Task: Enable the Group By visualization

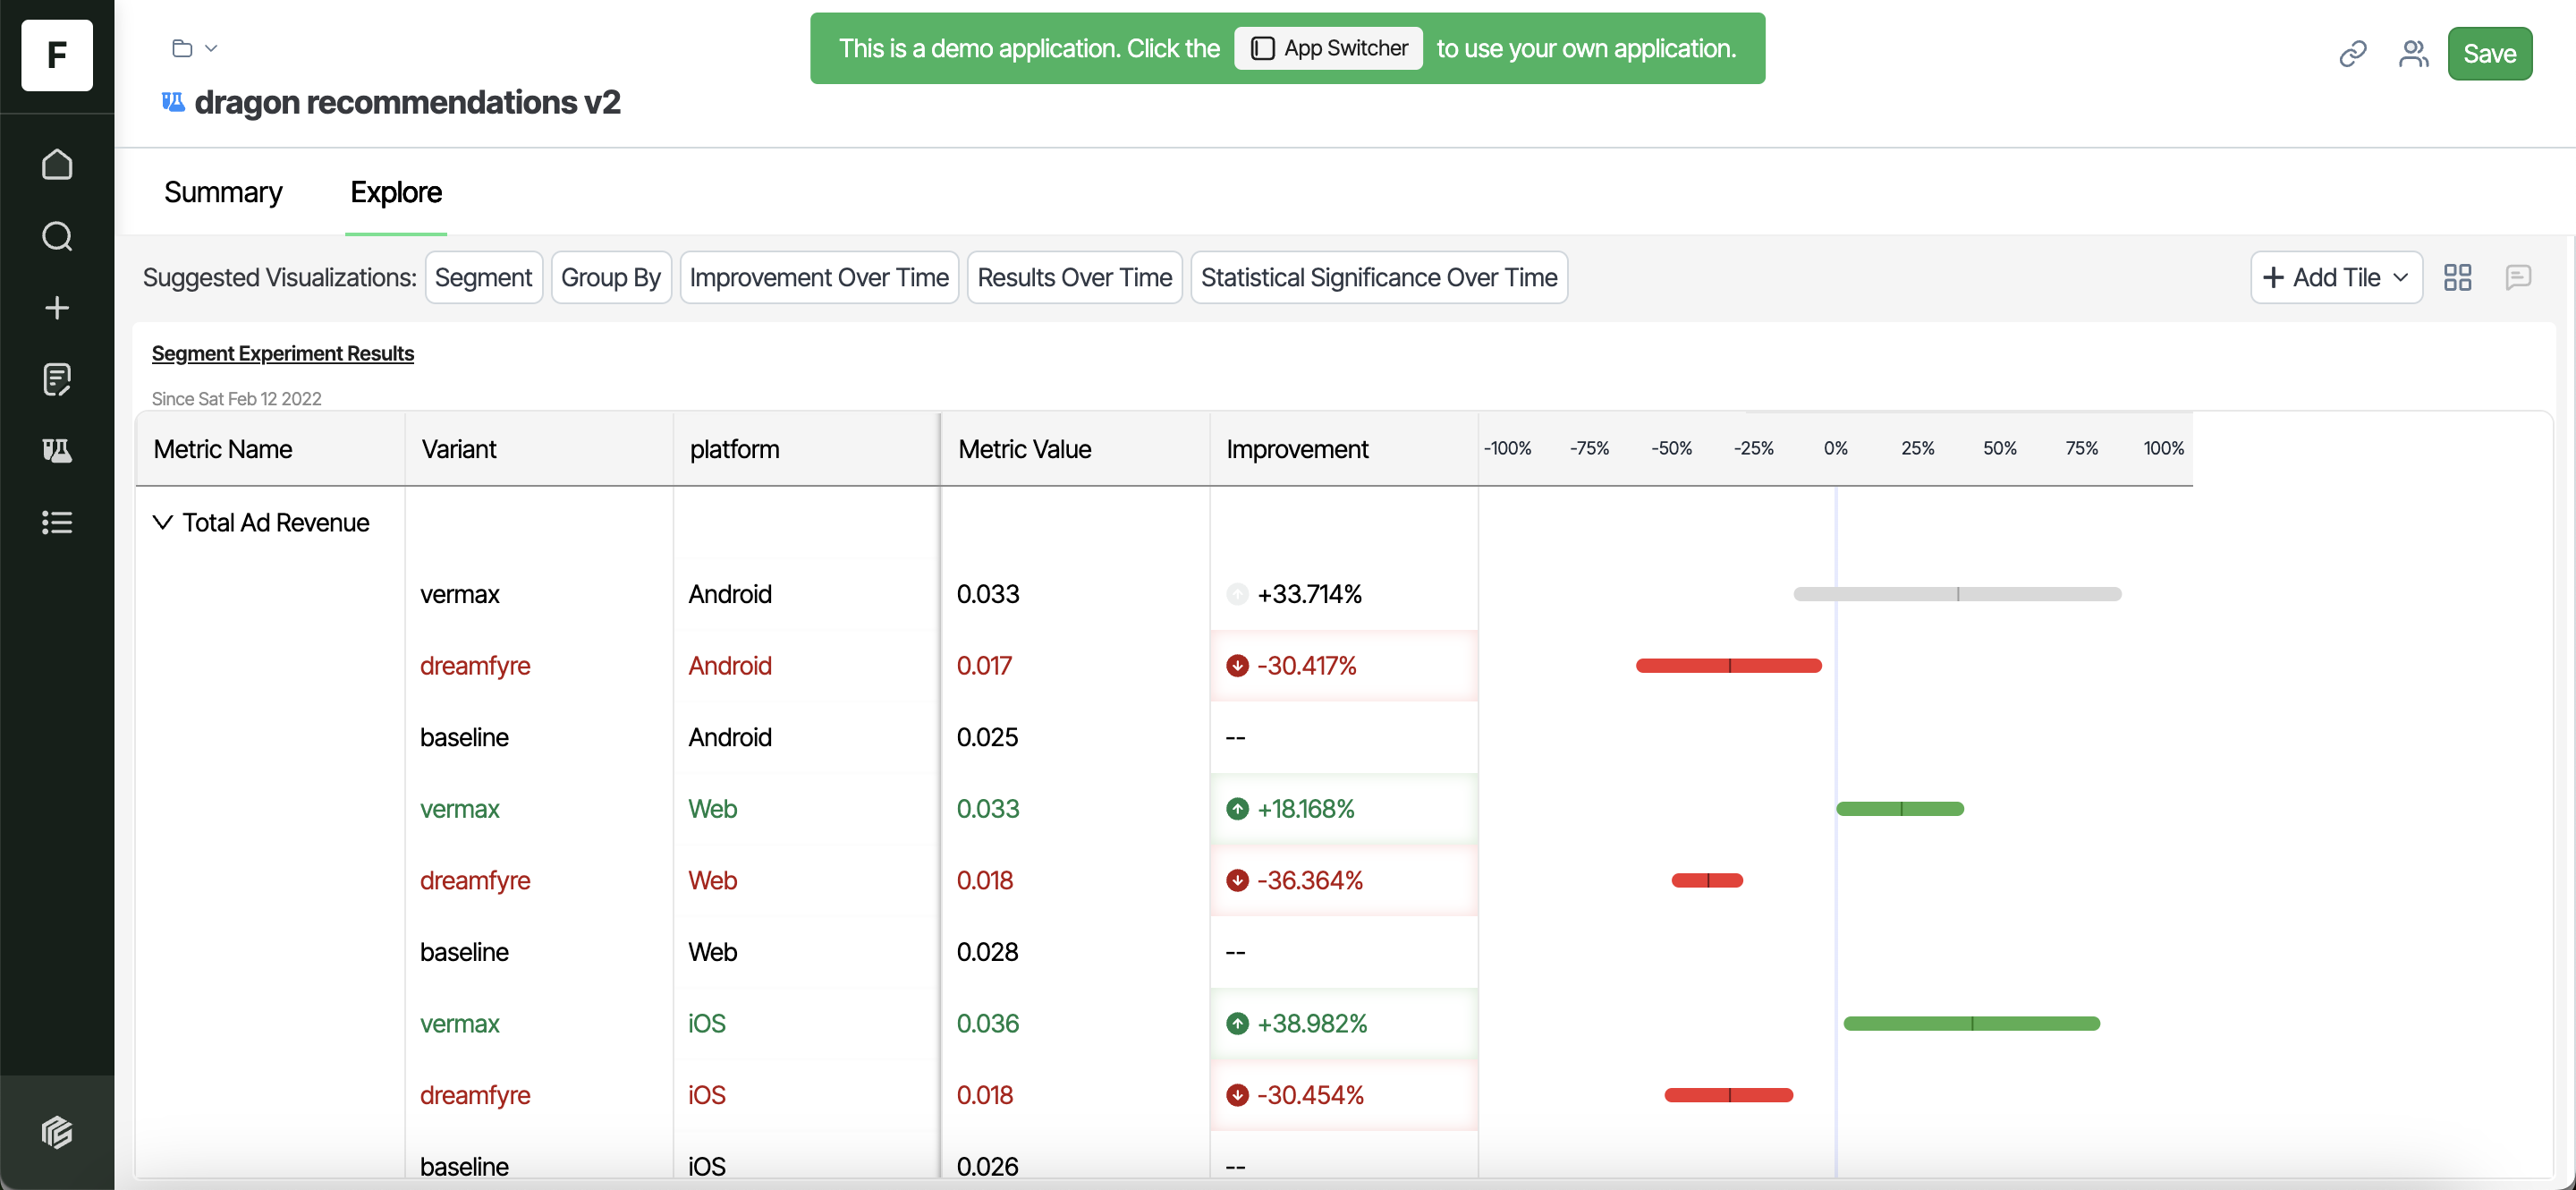Action: 610,277
